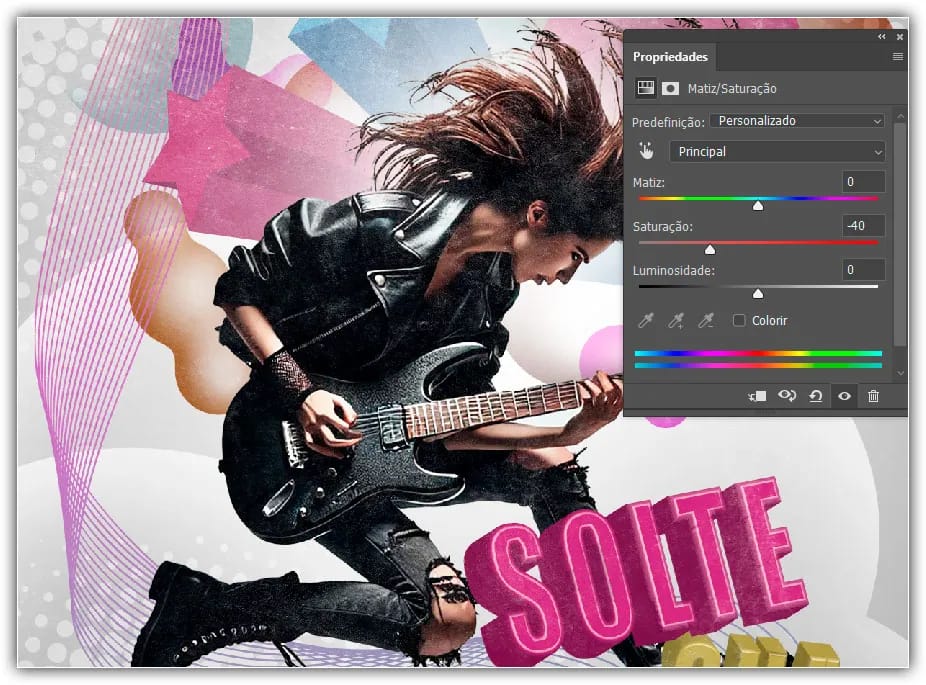Image resolution: width=926 pixels, height=685 pixels.
Task: Toggle adjustment layer visibility eye
Action: pos(845,396)
